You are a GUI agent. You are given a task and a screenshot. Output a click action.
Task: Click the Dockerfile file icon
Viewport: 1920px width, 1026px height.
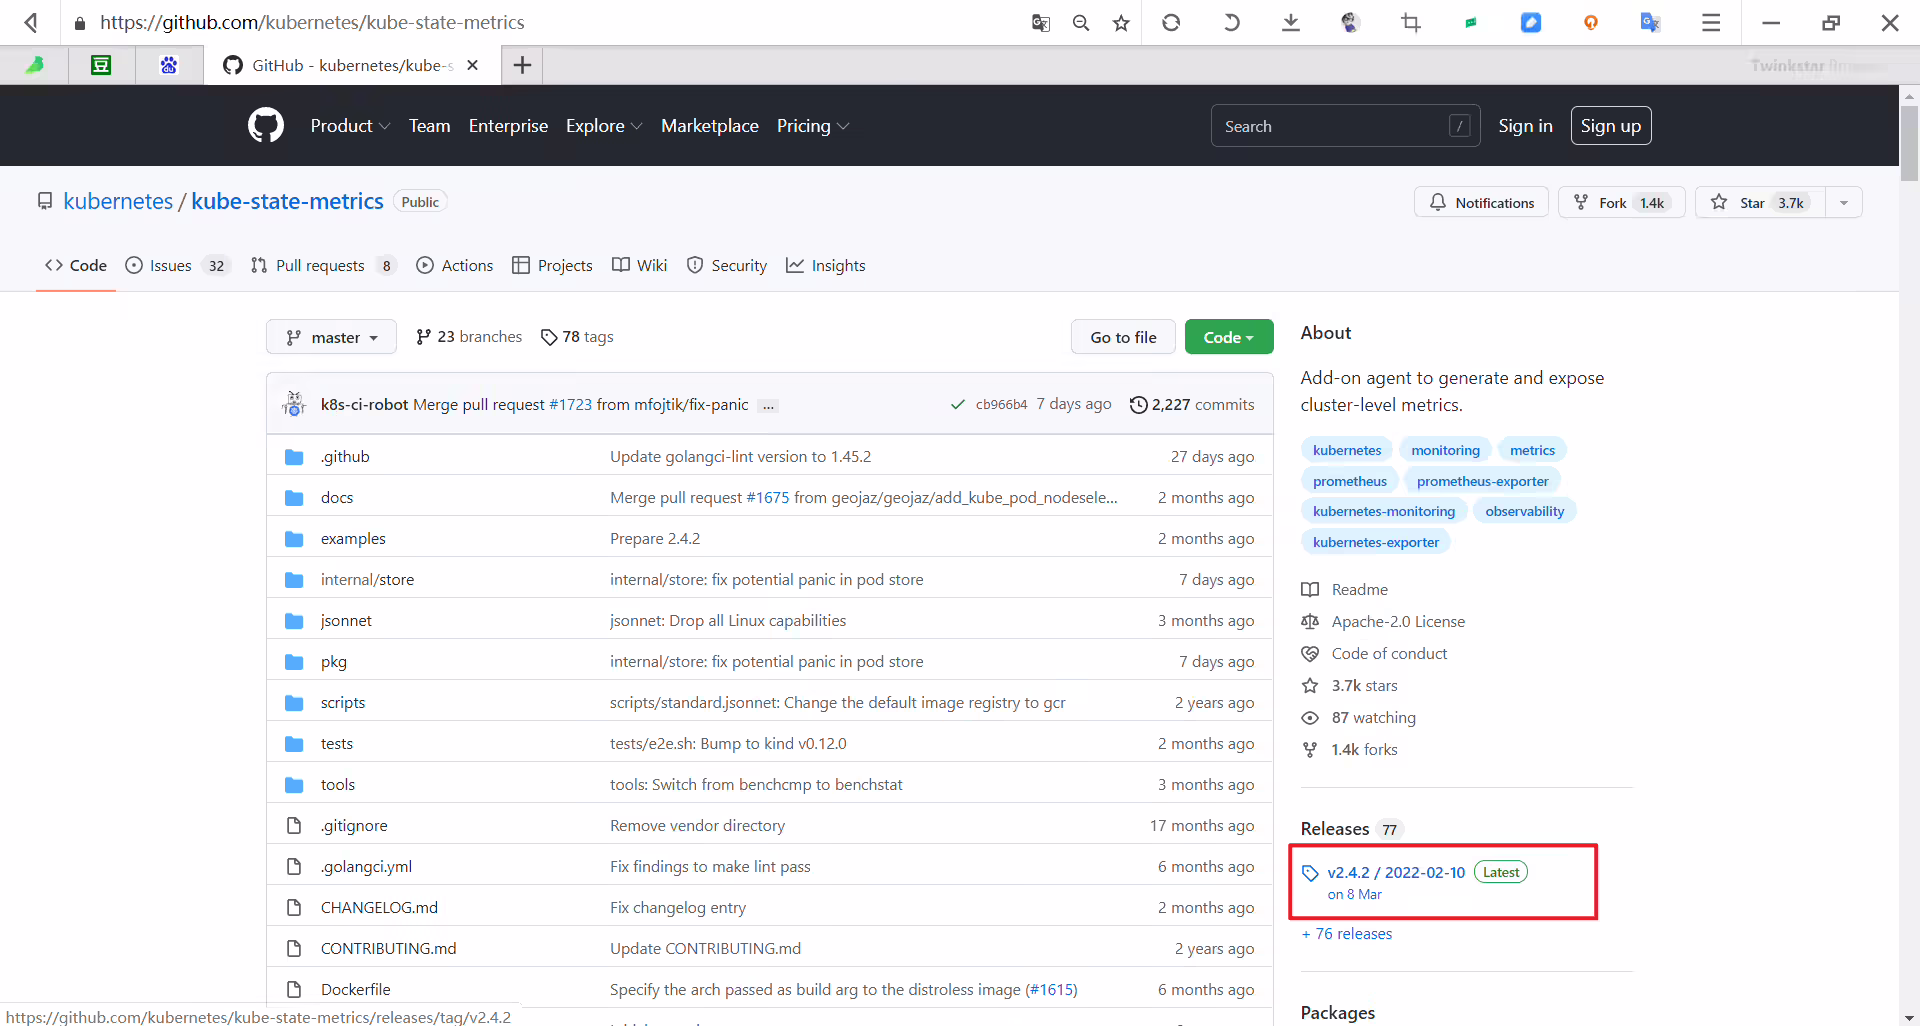(x=294, y=989)
